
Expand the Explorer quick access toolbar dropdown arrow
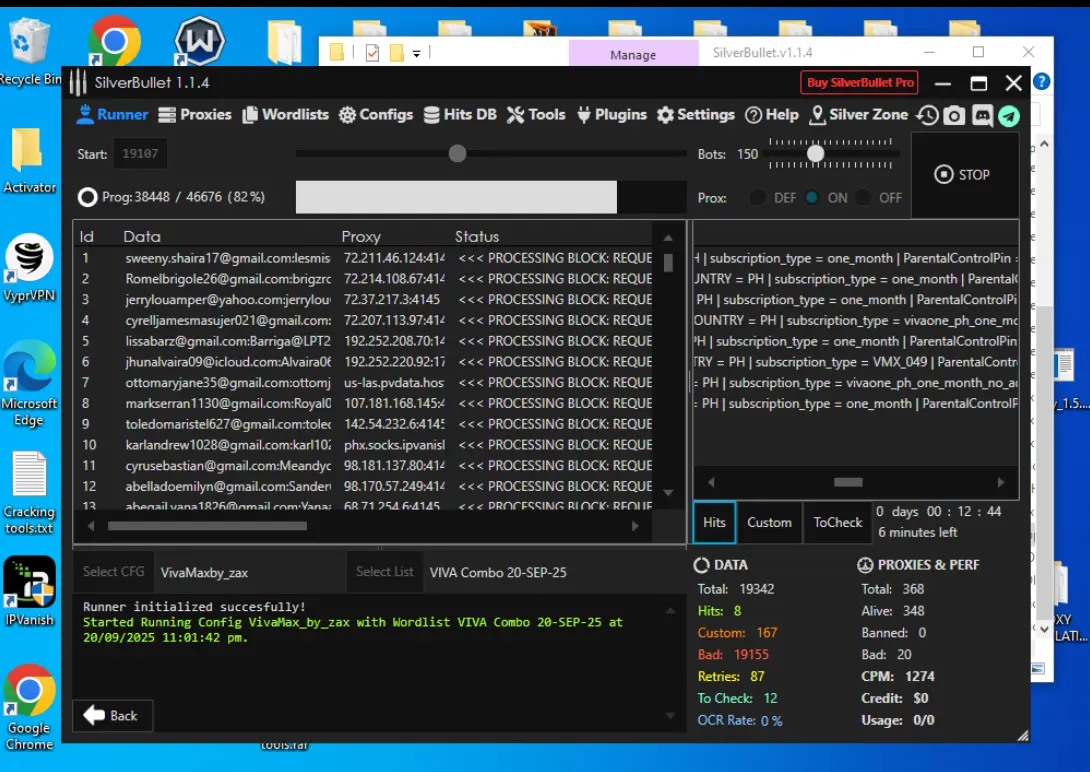tap(416, 54)
